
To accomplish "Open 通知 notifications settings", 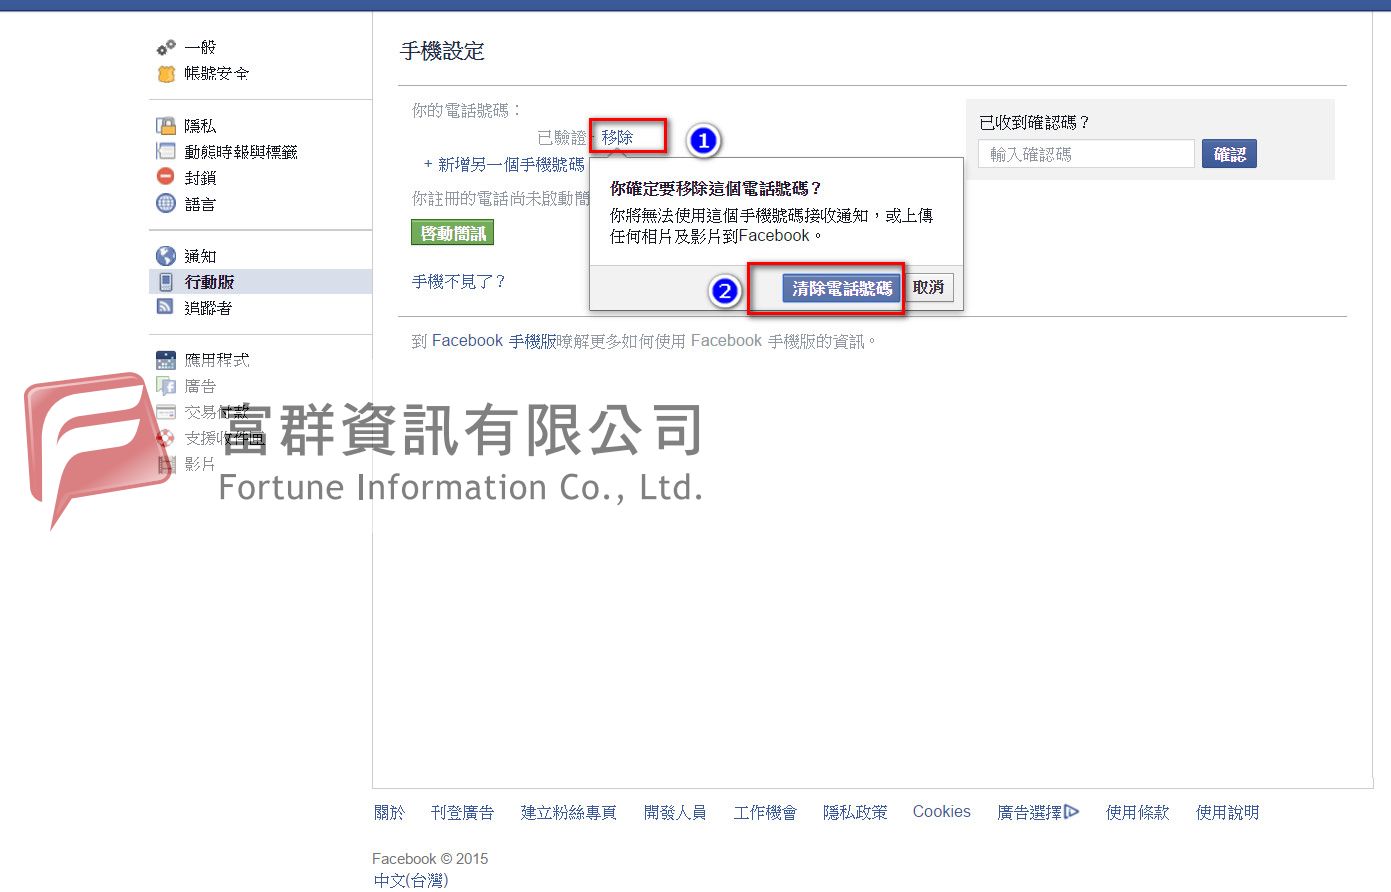I will tap(200, 256).
